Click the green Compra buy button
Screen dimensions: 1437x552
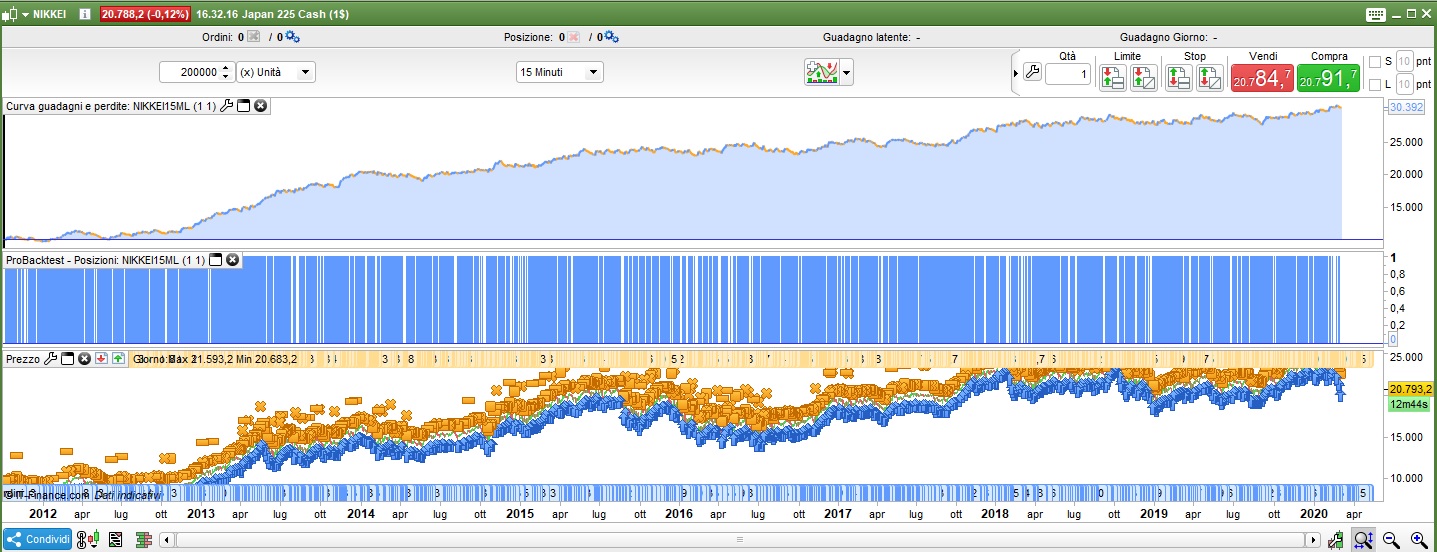pos(1329,77)
